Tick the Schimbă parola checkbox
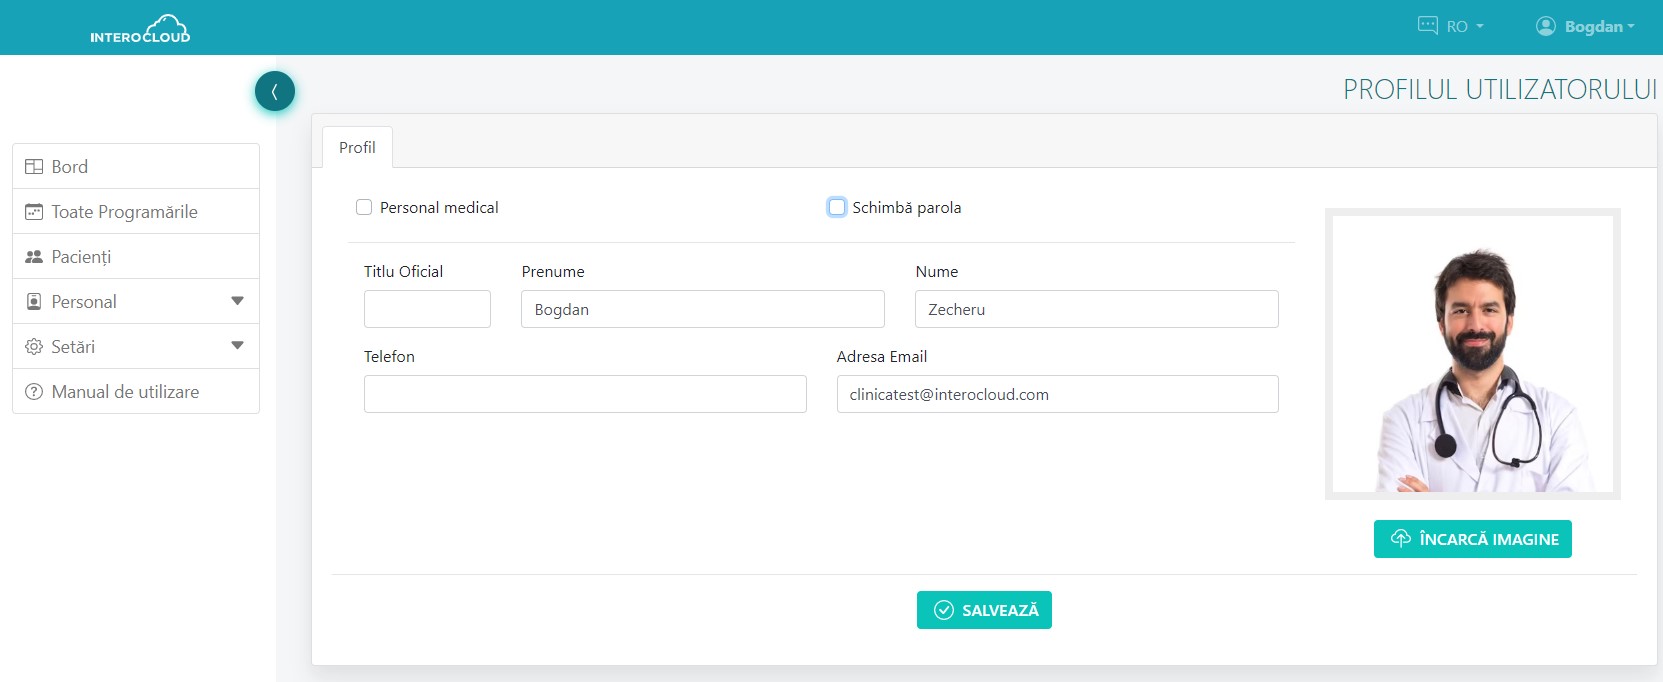This screenshot has width=1663, height=682. (837, 207)
